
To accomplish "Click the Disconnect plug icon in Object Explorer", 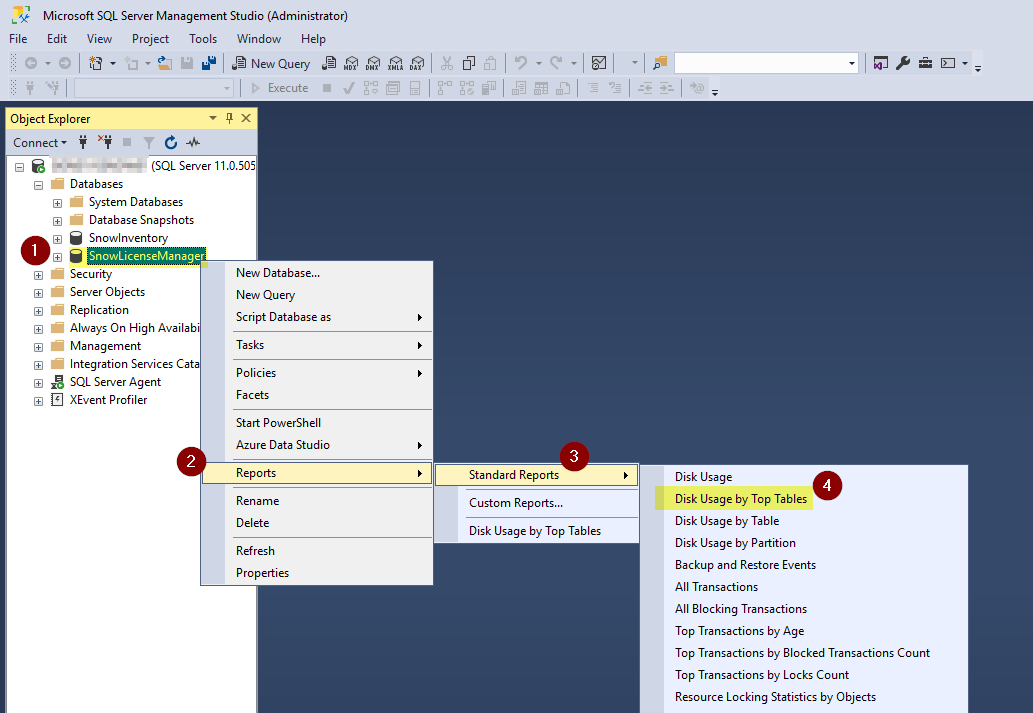I will pyautogui.click(x=105, y=142).
